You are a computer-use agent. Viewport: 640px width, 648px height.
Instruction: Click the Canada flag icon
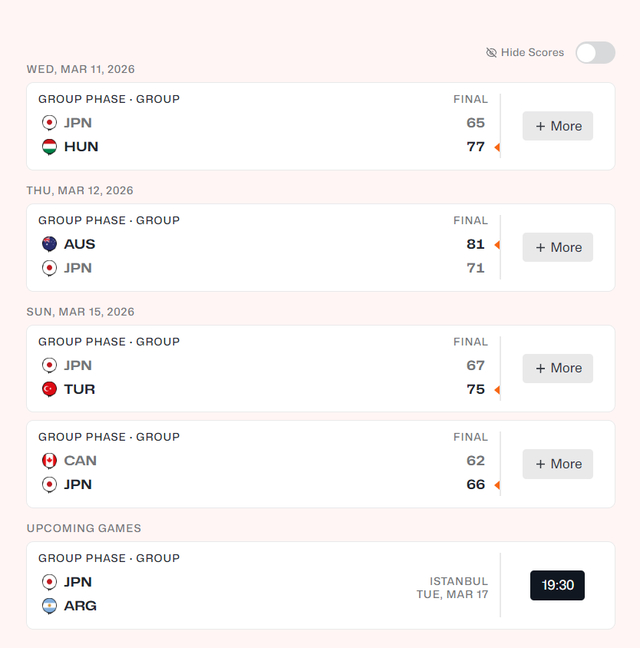click(x=49, y=461)
